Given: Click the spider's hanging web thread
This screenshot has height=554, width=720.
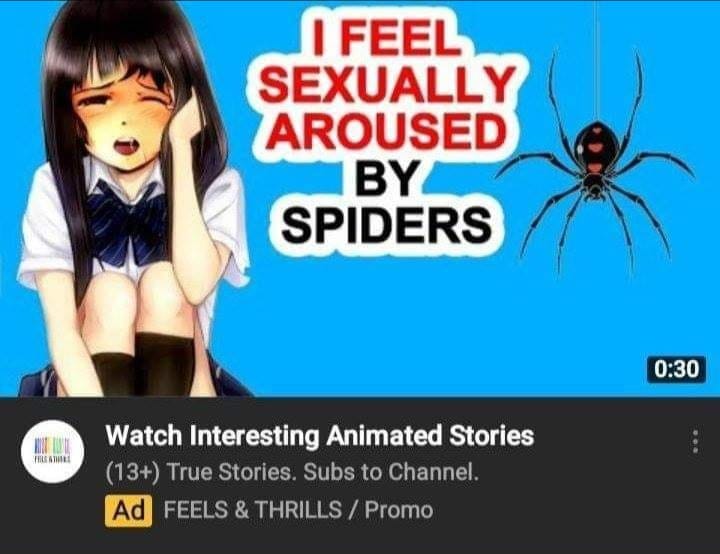Looking at the screenshot, I should point(597,60).
